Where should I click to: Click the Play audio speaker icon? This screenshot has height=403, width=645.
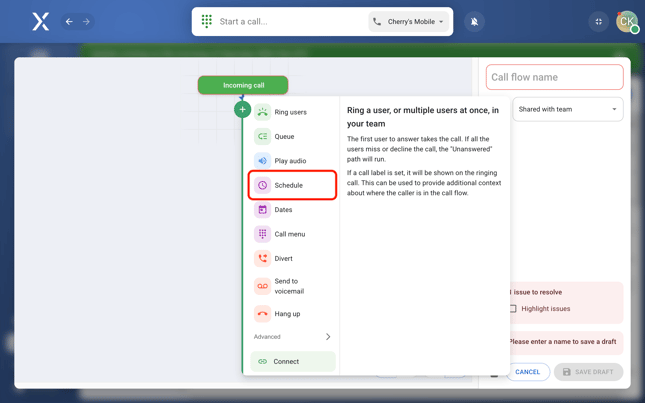click(262, 161)
